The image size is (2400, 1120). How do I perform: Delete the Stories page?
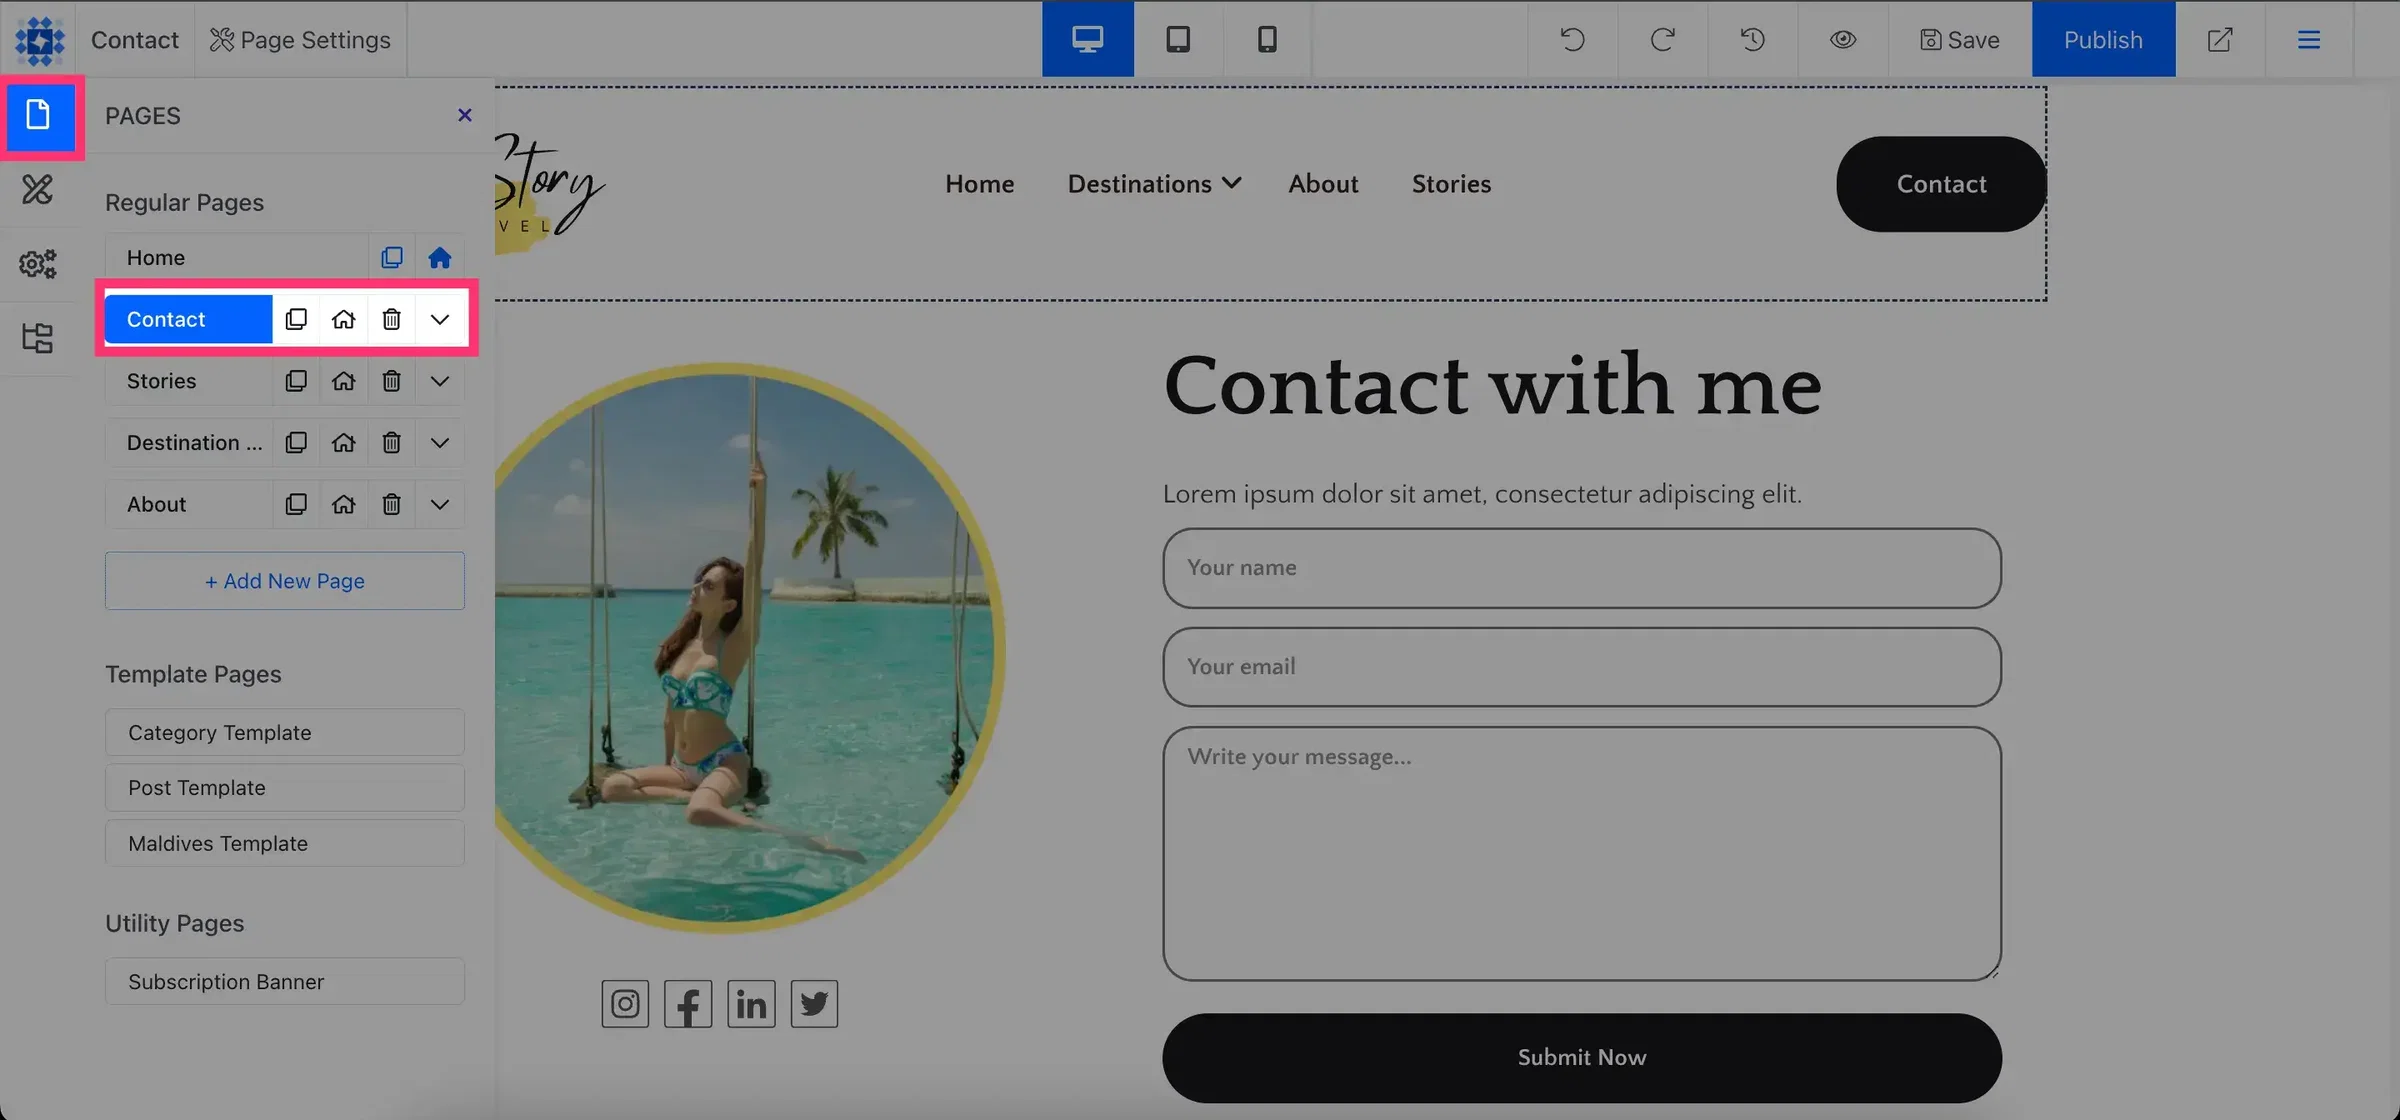pyautogui.click(x=391, y=381)
